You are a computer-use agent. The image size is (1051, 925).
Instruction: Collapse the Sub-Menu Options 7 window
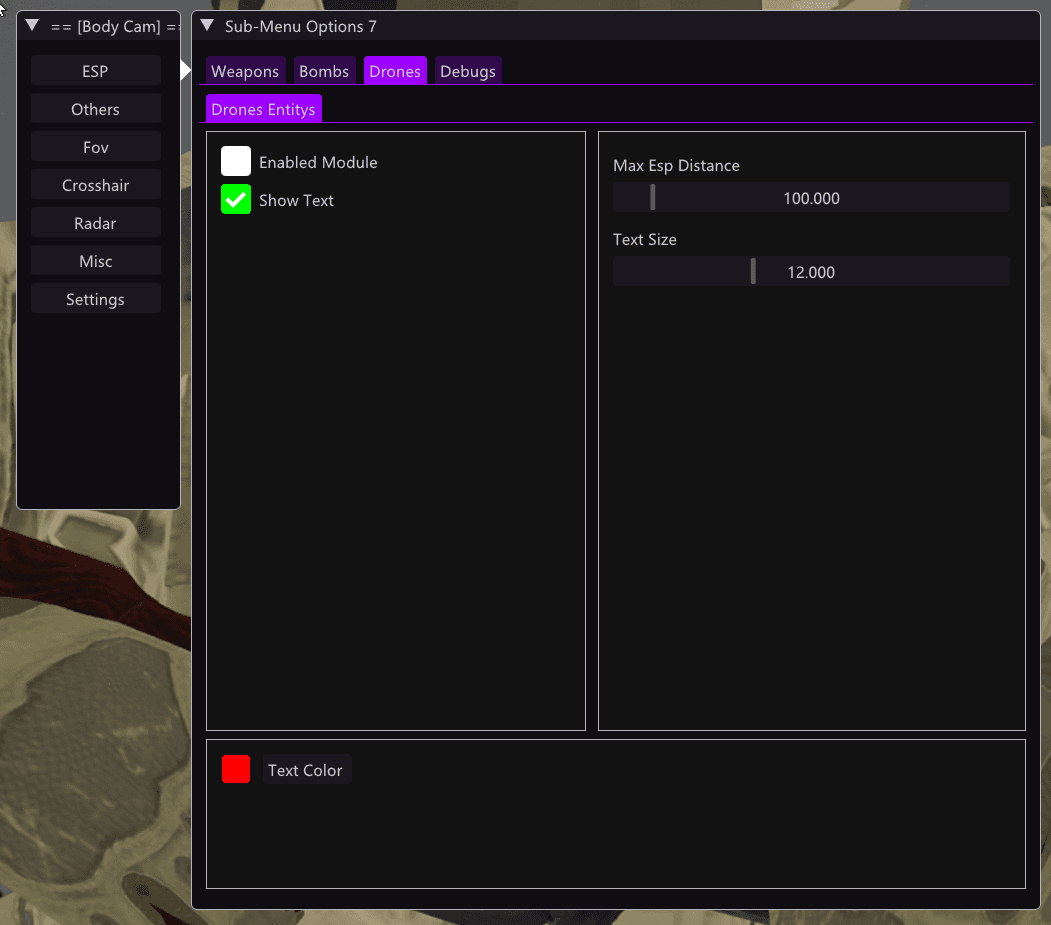pyautogui.click(x=207, y=25)
